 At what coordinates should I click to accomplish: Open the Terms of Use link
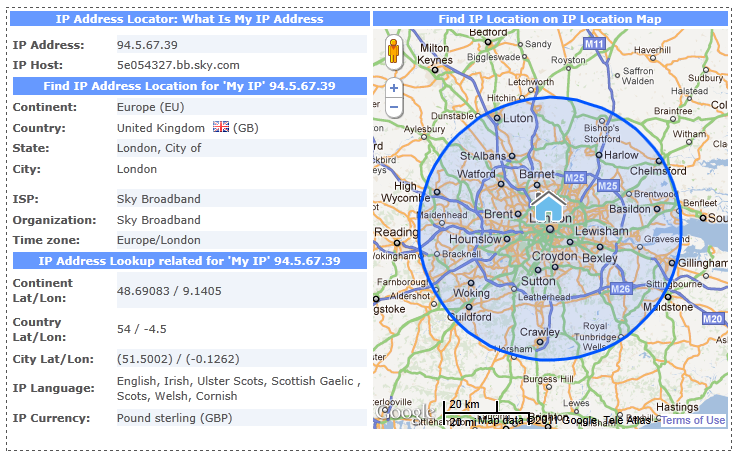point(693,420)
